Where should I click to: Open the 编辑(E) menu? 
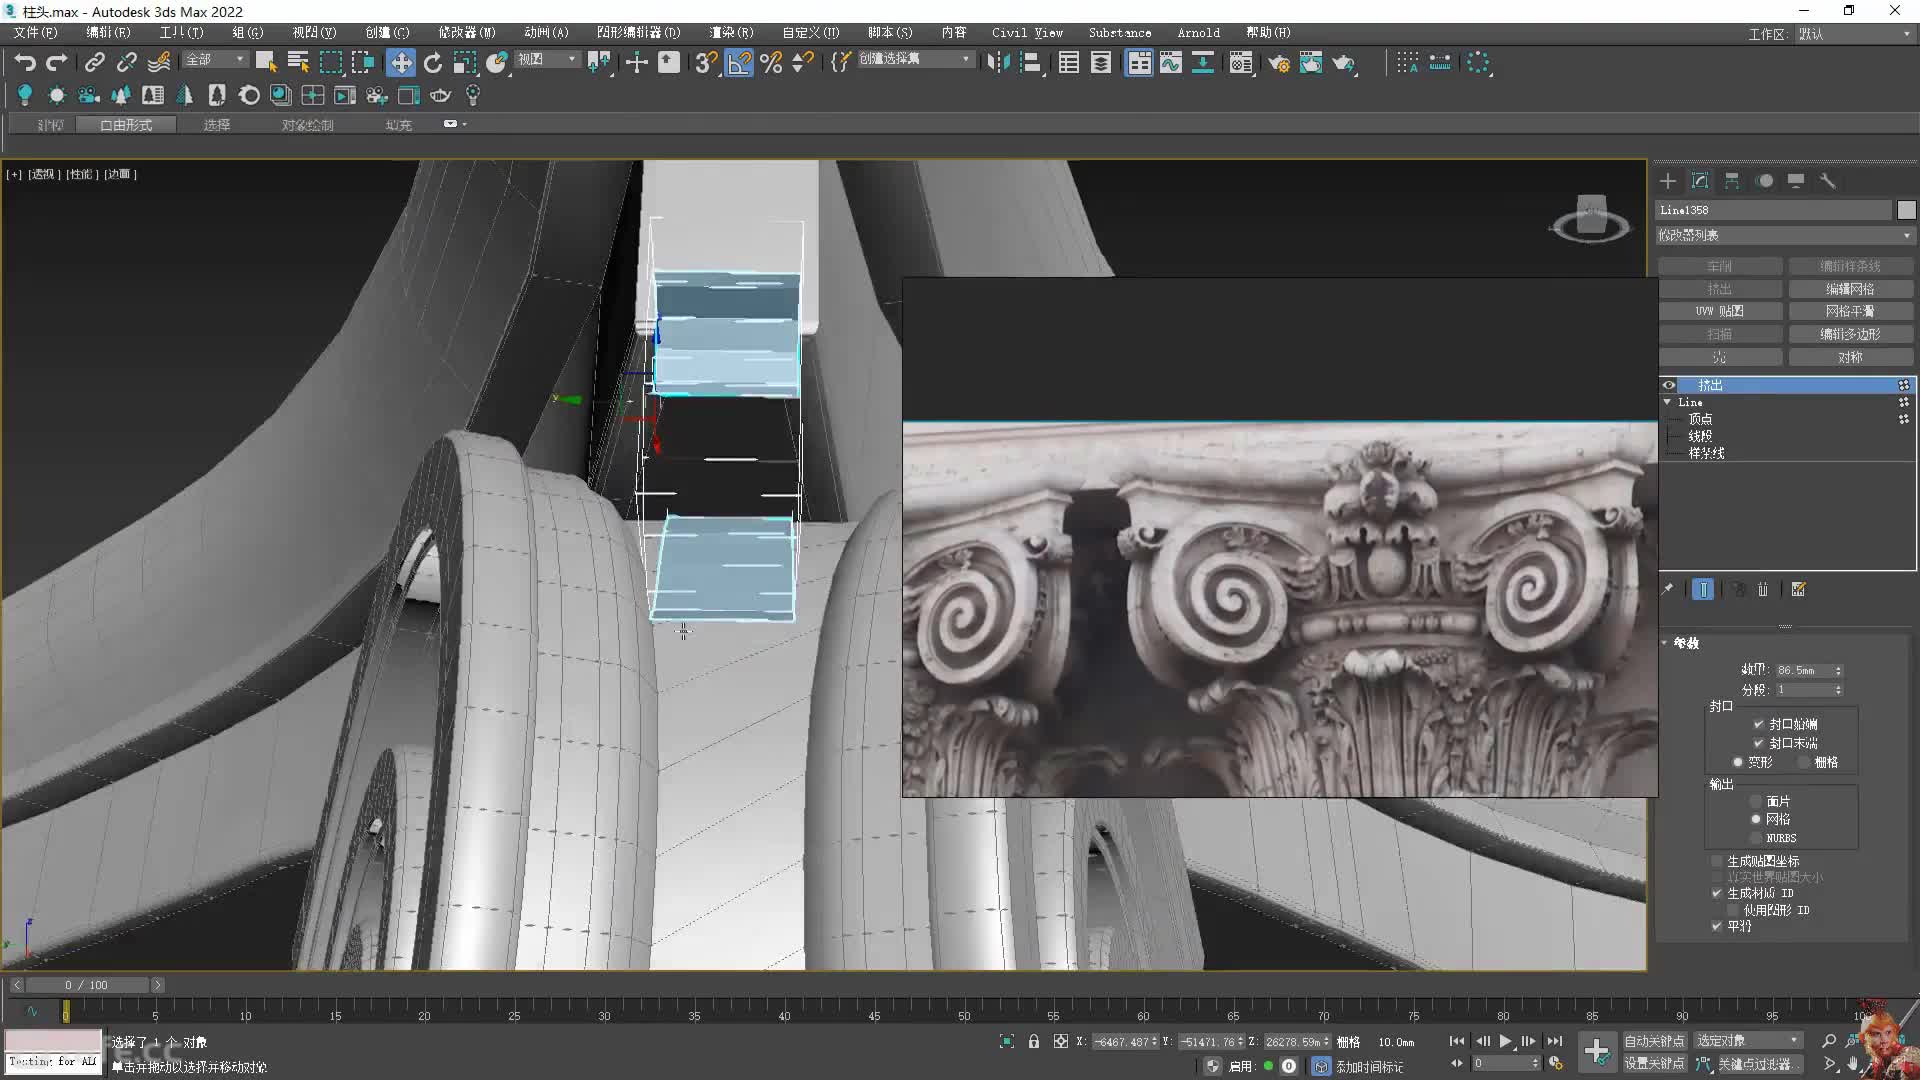(108, 33)
